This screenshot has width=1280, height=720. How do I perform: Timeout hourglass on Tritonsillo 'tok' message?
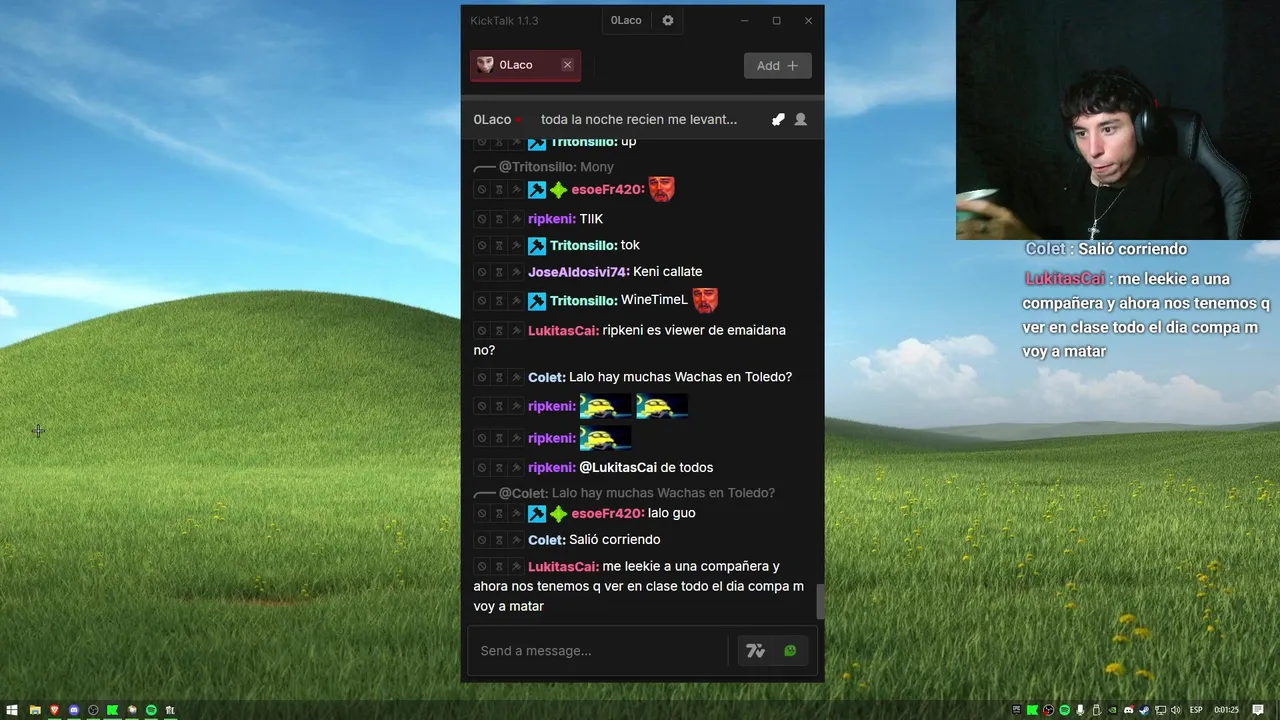tap(499, 245)
